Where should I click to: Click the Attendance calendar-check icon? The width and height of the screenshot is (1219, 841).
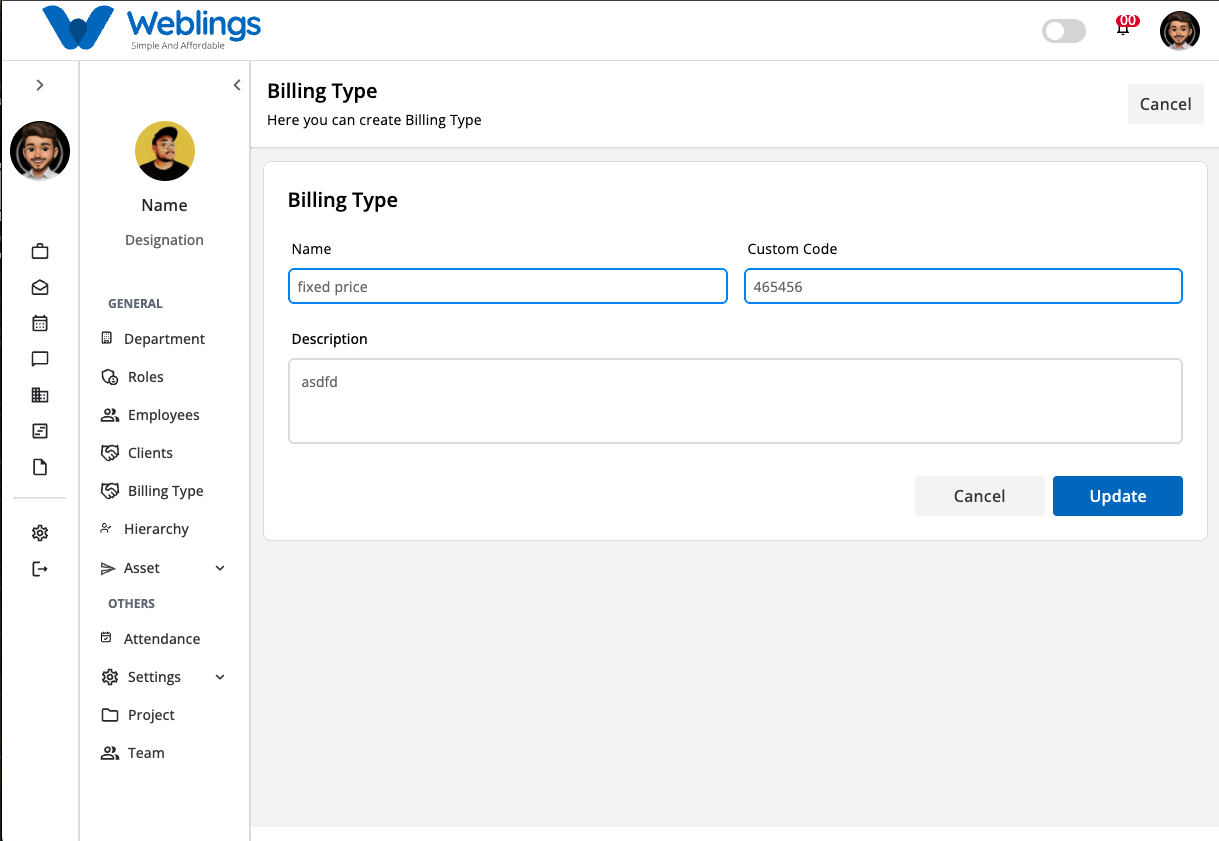tap(106, 638)
